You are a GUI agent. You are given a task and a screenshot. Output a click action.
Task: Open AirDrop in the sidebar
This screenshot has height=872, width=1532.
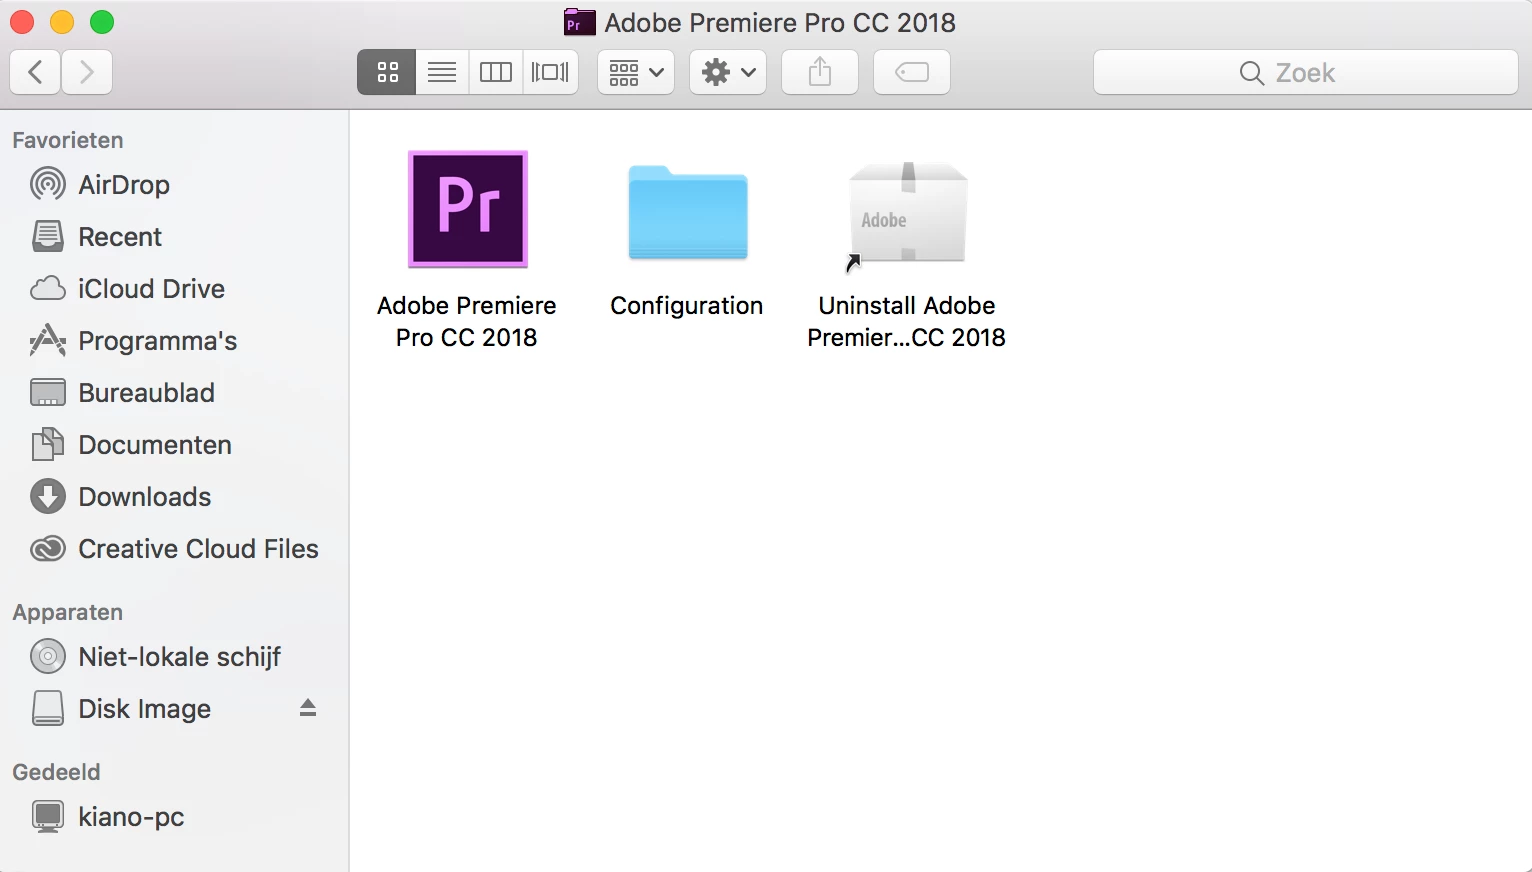[x=175, y=185]
